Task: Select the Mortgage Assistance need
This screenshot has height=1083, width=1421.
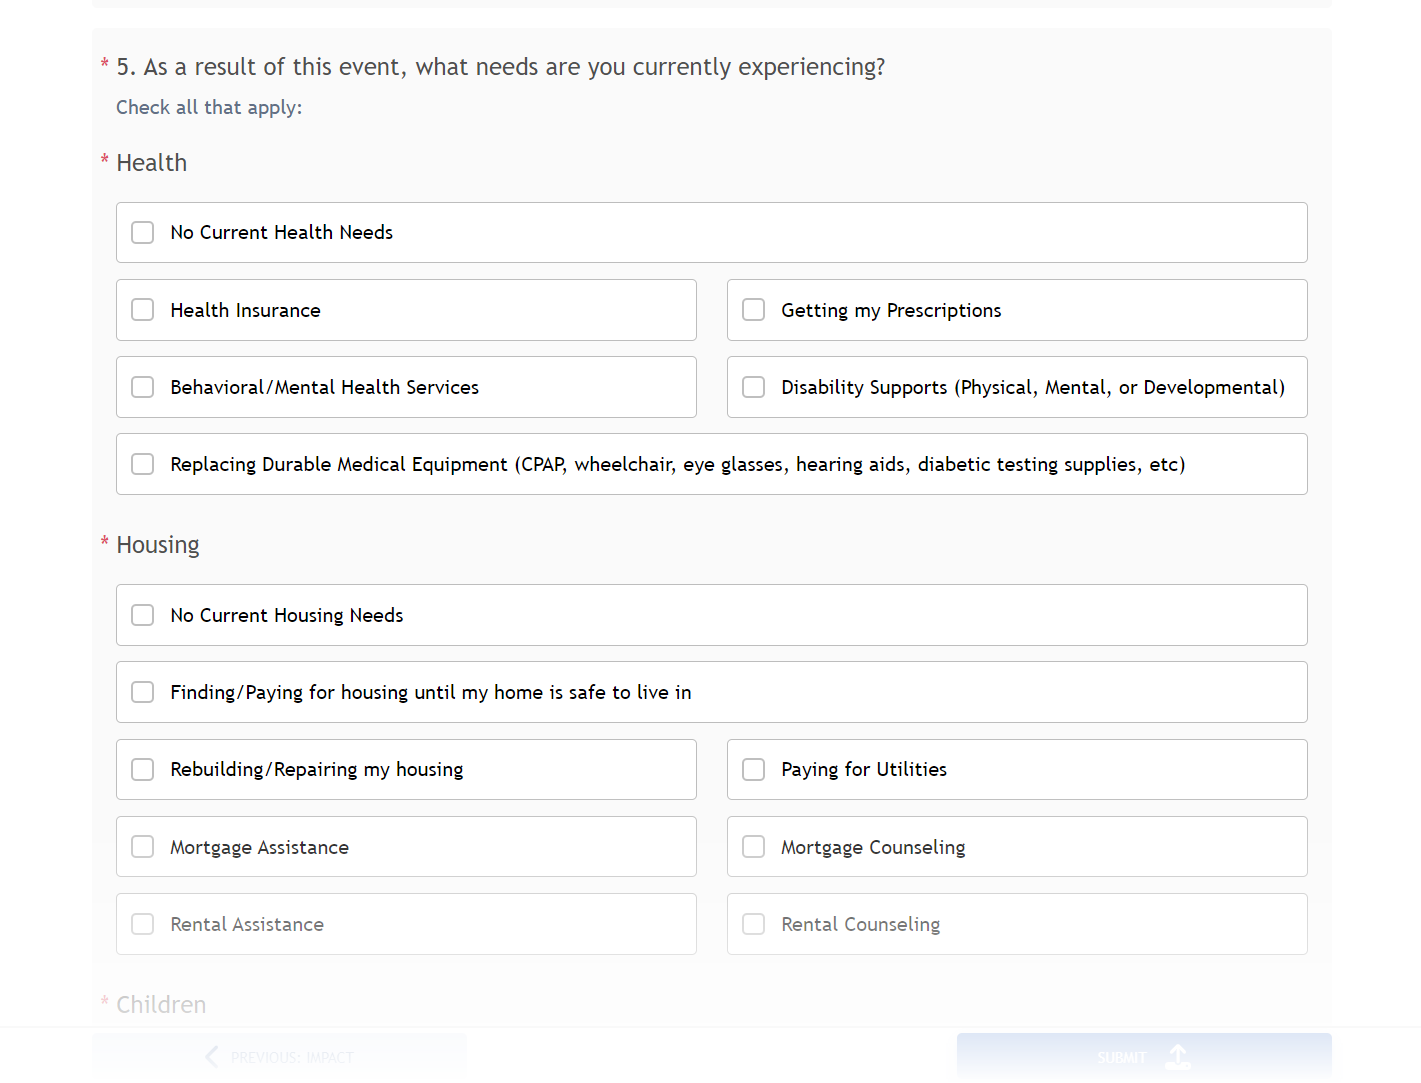Action: [x=142, y=846]
